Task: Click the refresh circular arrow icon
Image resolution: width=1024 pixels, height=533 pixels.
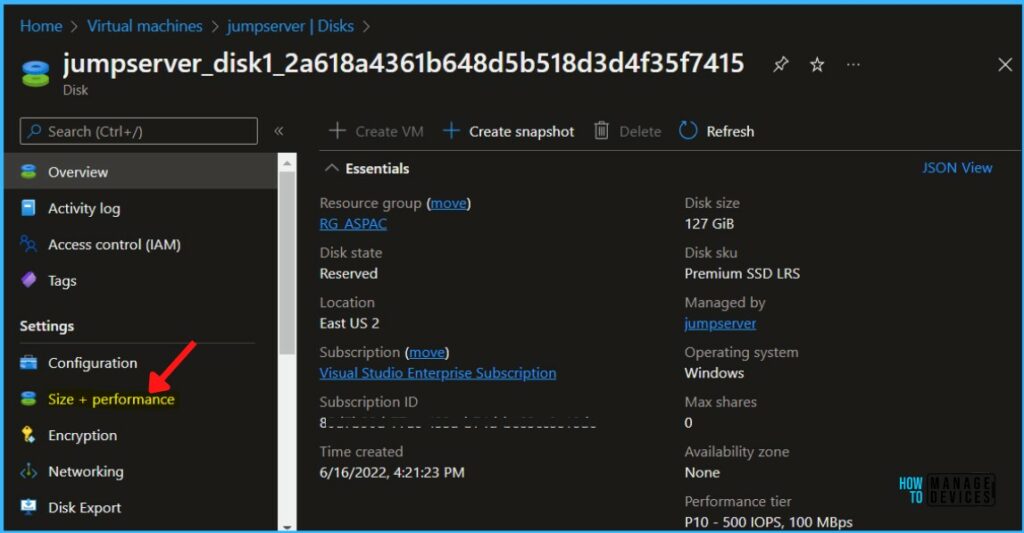Action: click(688, 131)
